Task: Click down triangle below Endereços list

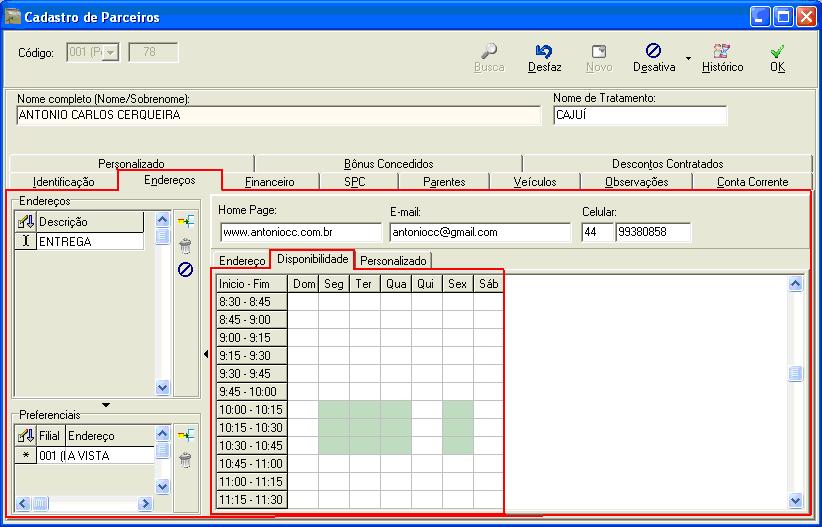Action: pyautogui.click(x=107, y=404)
